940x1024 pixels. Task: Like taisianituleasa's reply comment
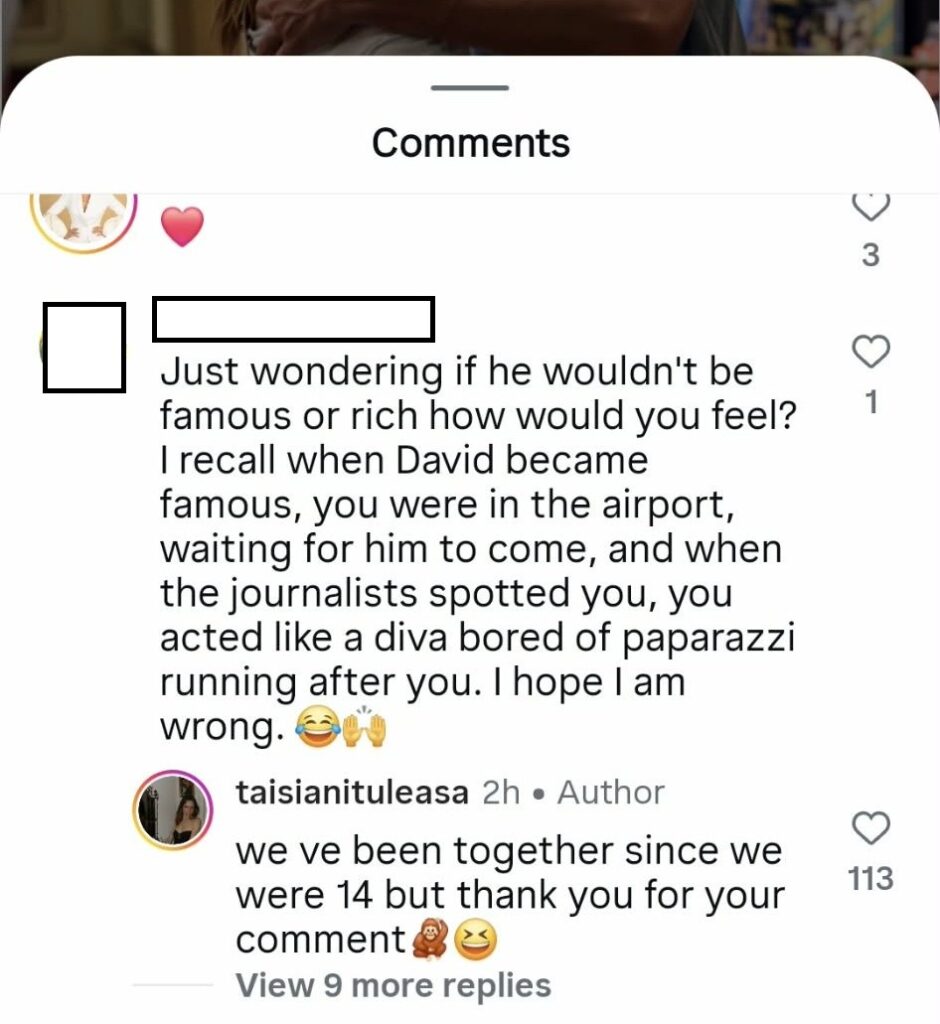(871, 828)
